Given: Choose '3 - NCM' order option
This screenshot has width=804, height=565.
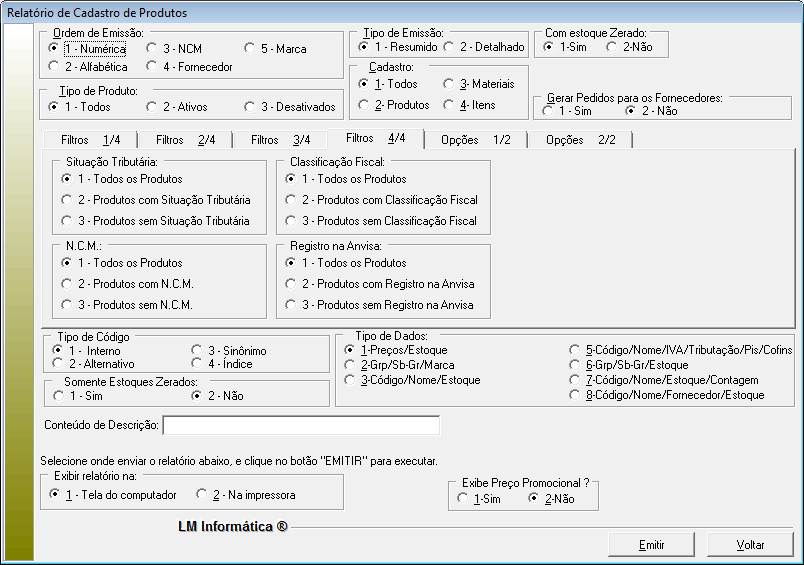Looking at the screenshot, I should [152, 48].
